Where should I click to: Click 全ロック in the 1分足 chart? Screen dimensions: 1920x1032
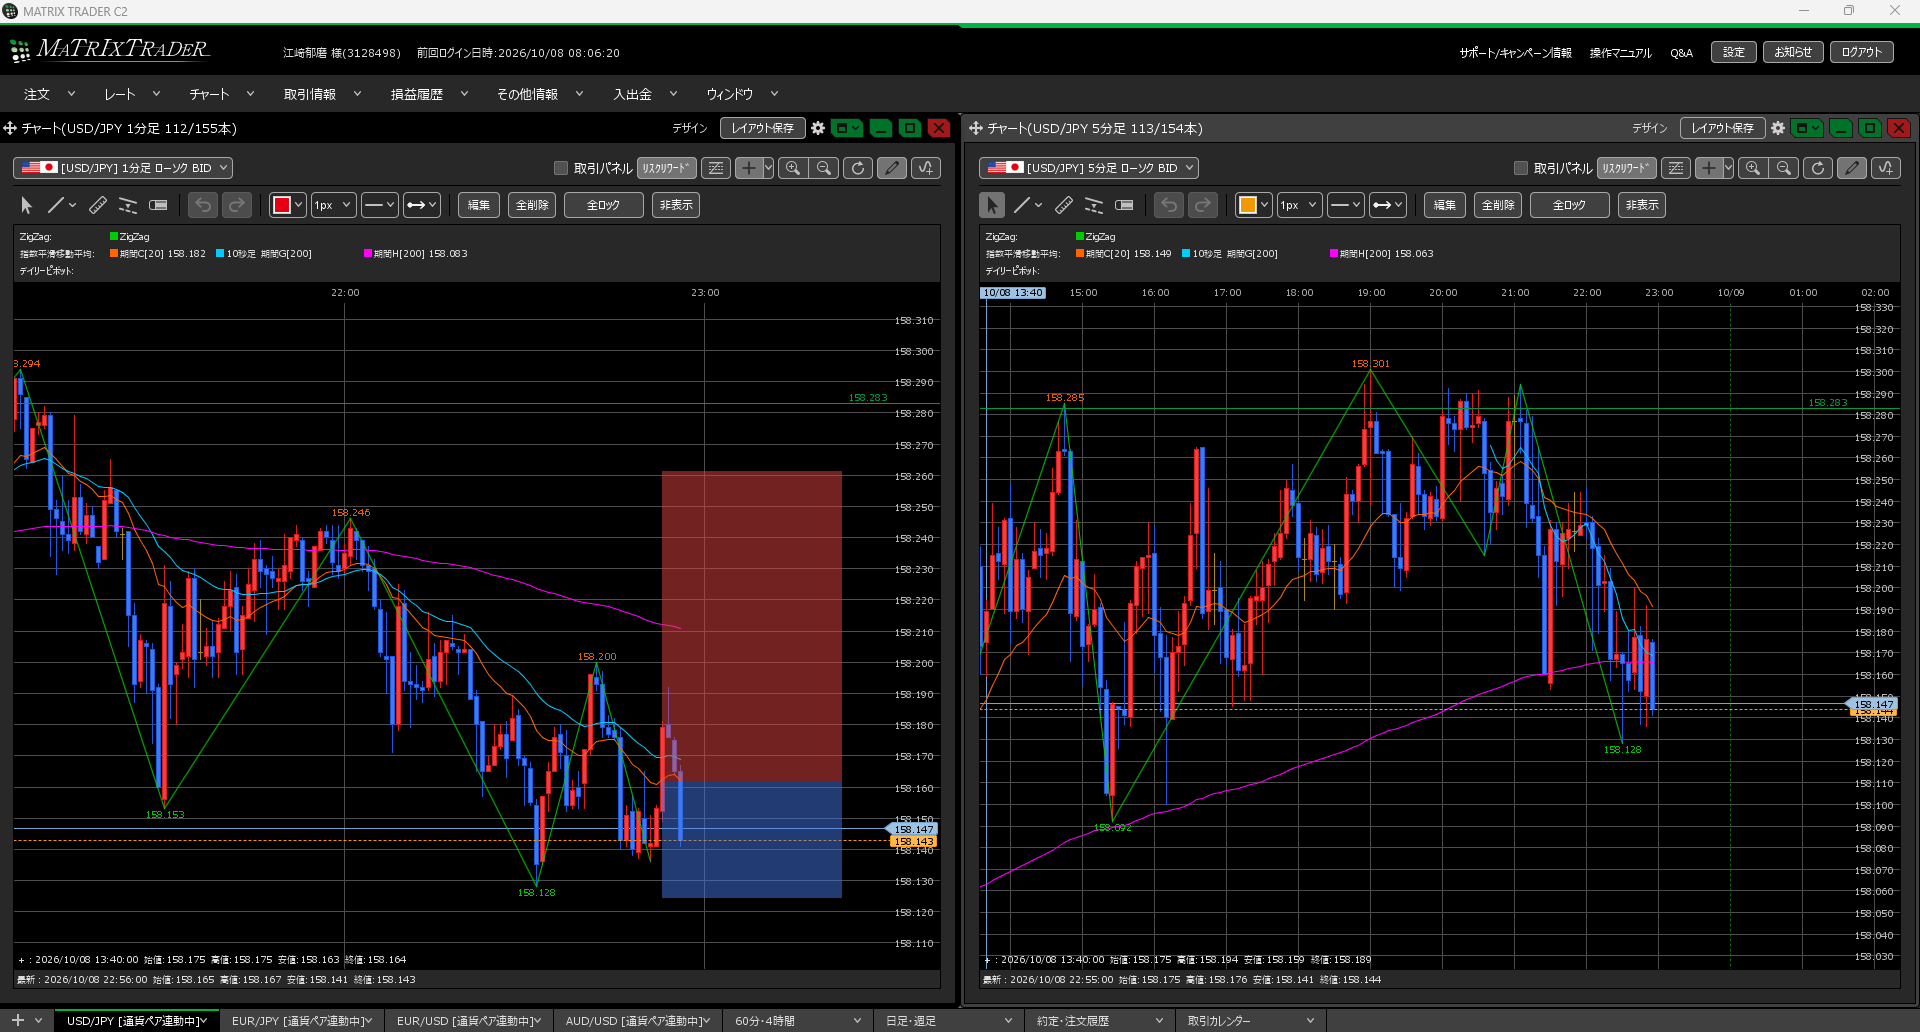(x=603, y=205)
